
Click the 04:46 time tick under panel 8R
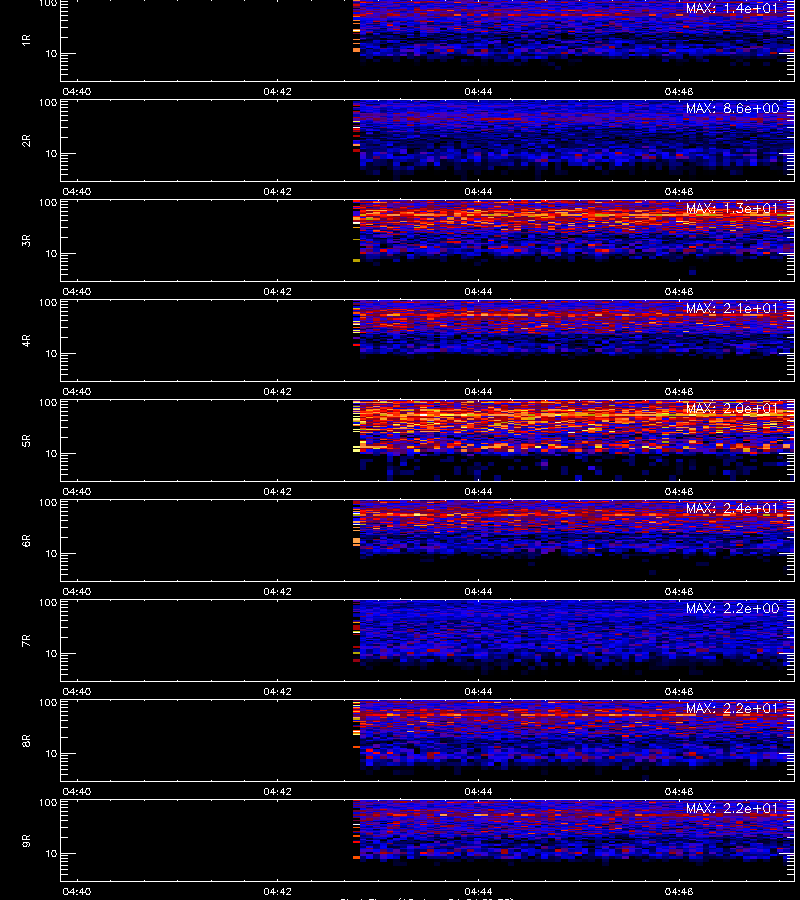[679, 791]
